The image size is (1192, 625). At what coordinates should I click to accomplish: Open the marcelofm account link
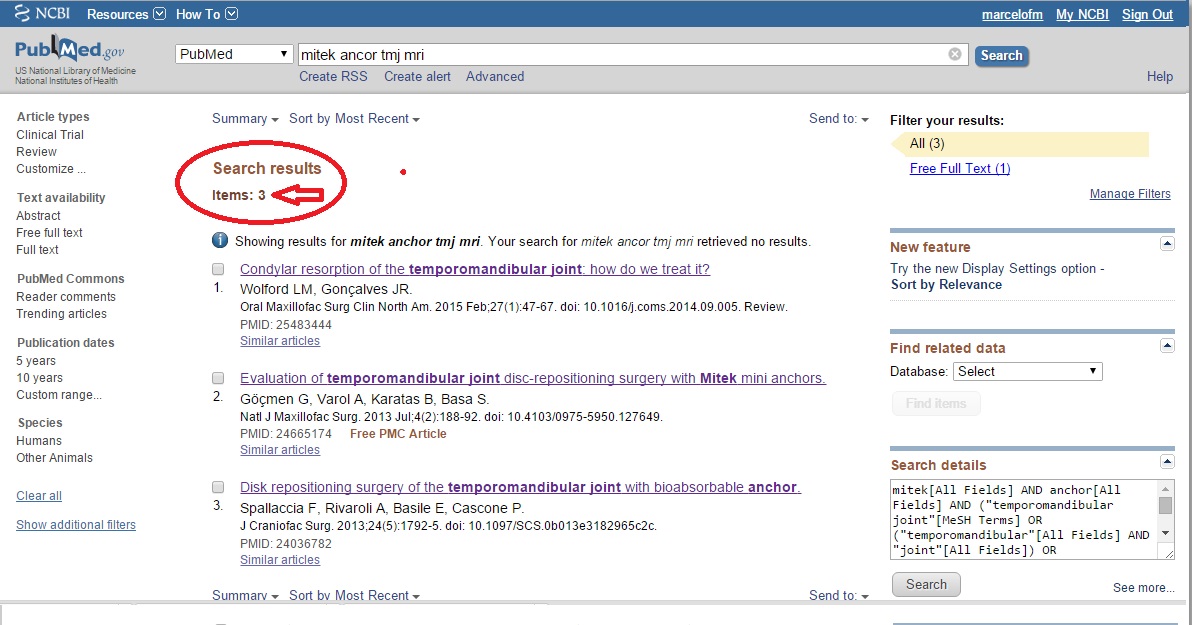(1012, 14)
